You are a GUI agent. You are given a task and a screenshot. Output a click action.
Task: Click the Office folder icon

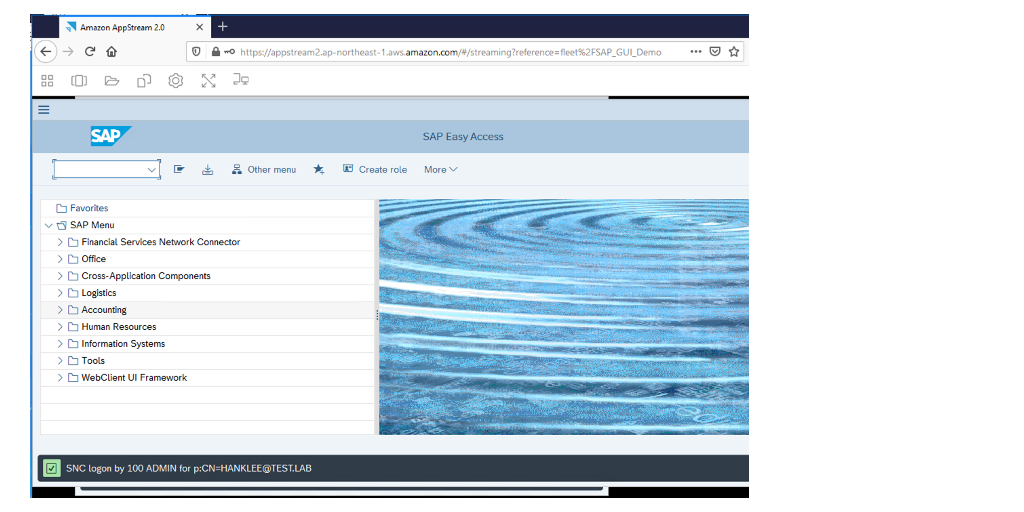[x=73, y=259]
